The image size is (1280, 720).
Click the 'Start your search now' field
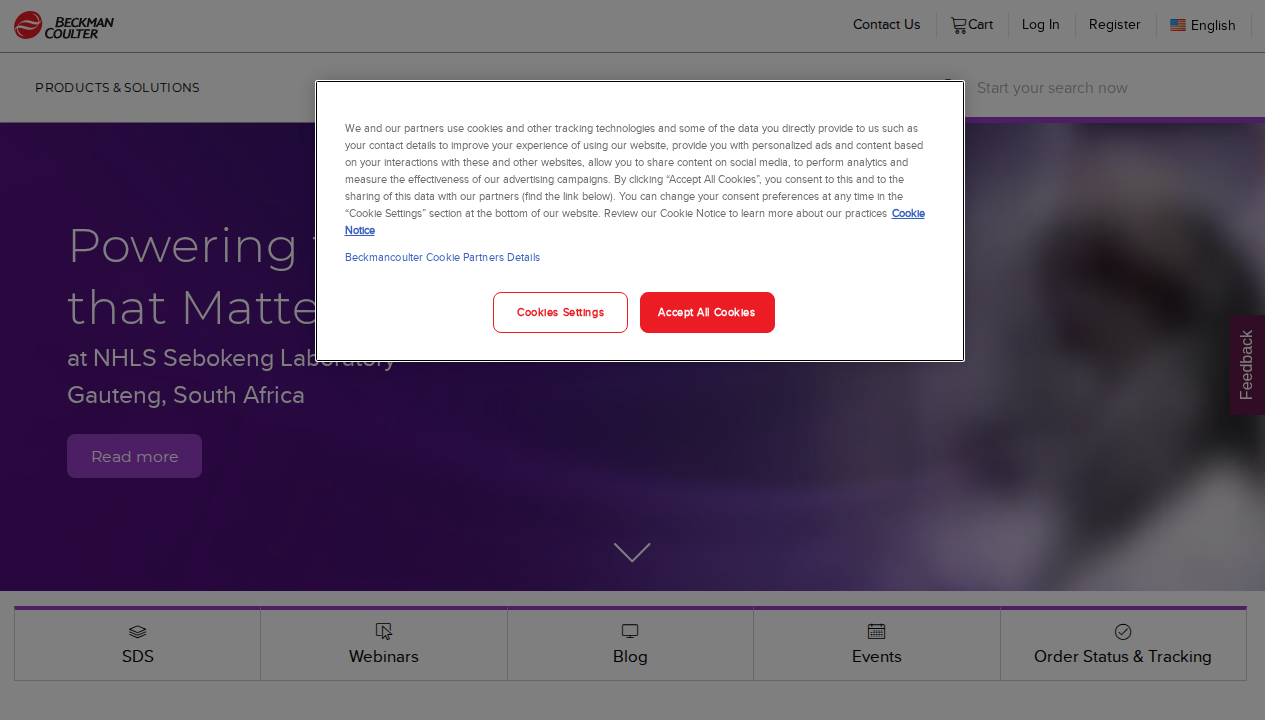coord(1052,88)
